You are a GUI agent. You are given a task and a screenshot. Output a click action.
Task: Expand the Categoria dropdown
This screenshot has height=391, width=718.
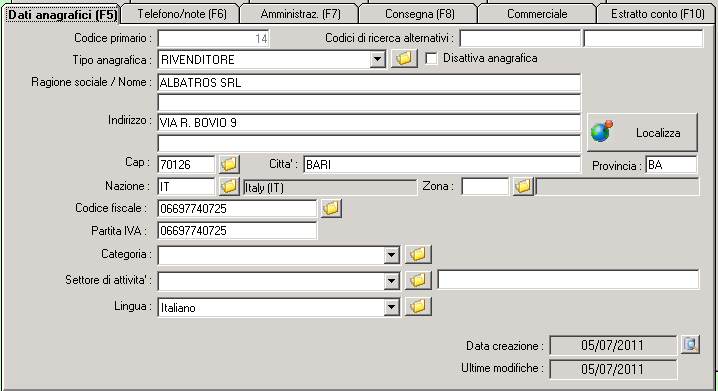[392, 255]
